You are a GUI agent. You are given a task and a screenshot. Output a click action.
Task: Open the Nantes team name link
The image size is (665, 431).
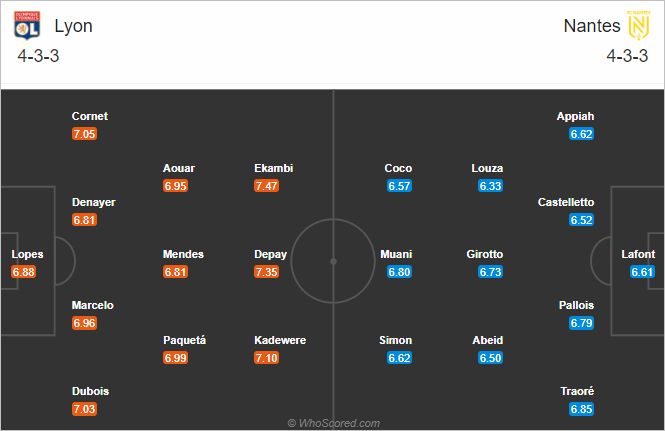click(592, 26)
